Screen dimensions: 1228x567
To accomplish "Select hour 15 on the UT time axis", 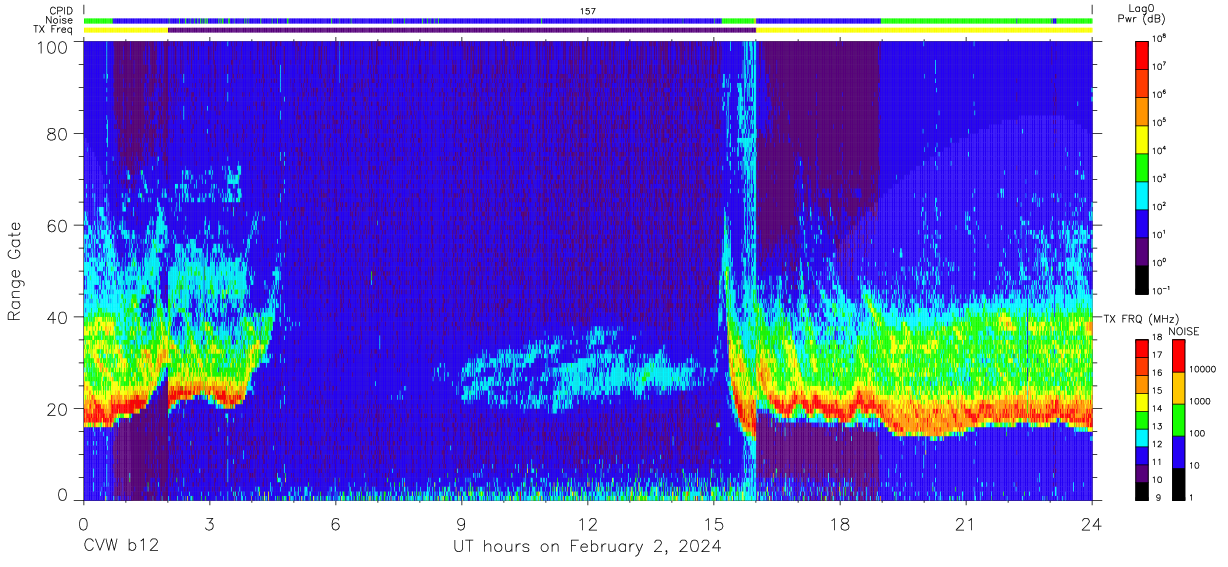I will [x=714, y=523].
